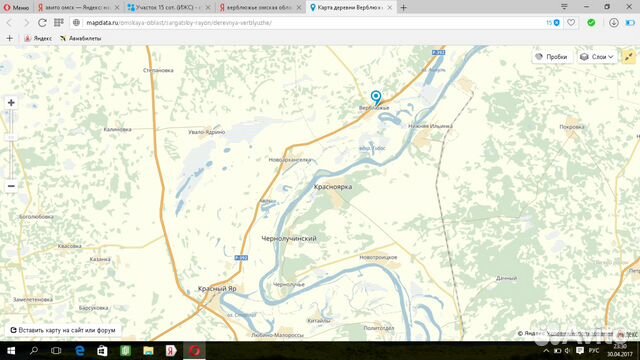Open the Яндекс bookmark
The image size is (640, 360).
point(38,38)
